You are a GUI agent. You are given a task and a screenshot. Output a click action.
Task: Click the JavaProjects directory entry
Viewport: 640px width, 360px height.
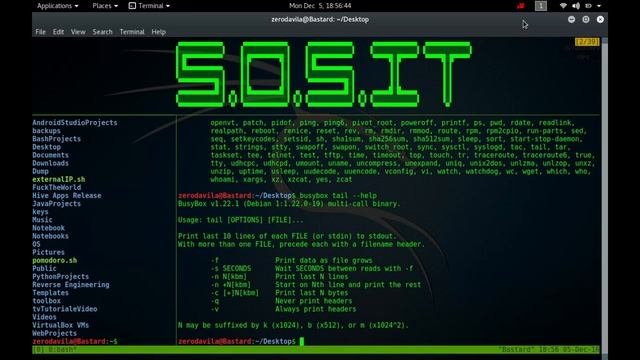pyautogui.click(x=57, y=204)
